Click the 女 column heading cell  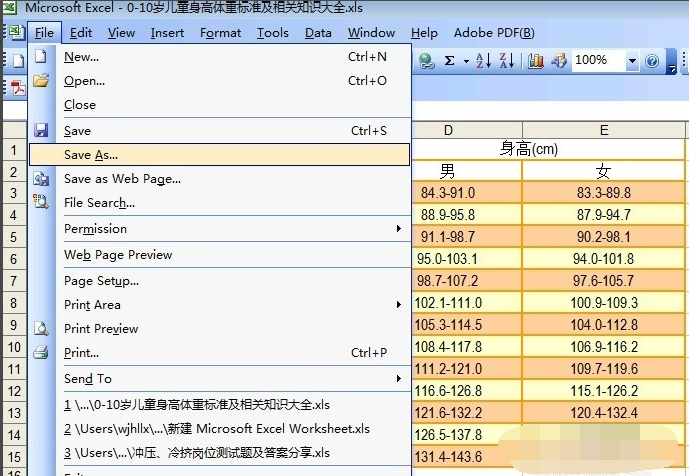(603, 171)
